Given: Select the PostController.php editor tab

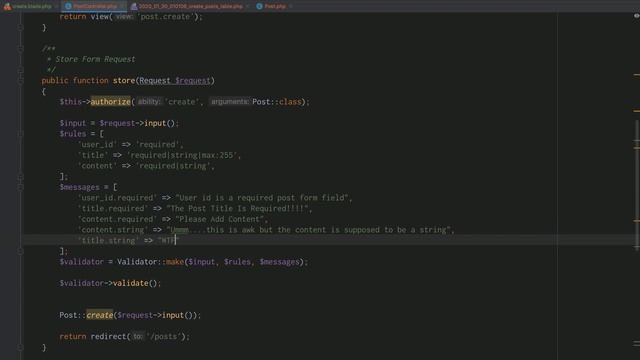Looking at the screenshot, I should pyautogui.click(x=95, y=6).
